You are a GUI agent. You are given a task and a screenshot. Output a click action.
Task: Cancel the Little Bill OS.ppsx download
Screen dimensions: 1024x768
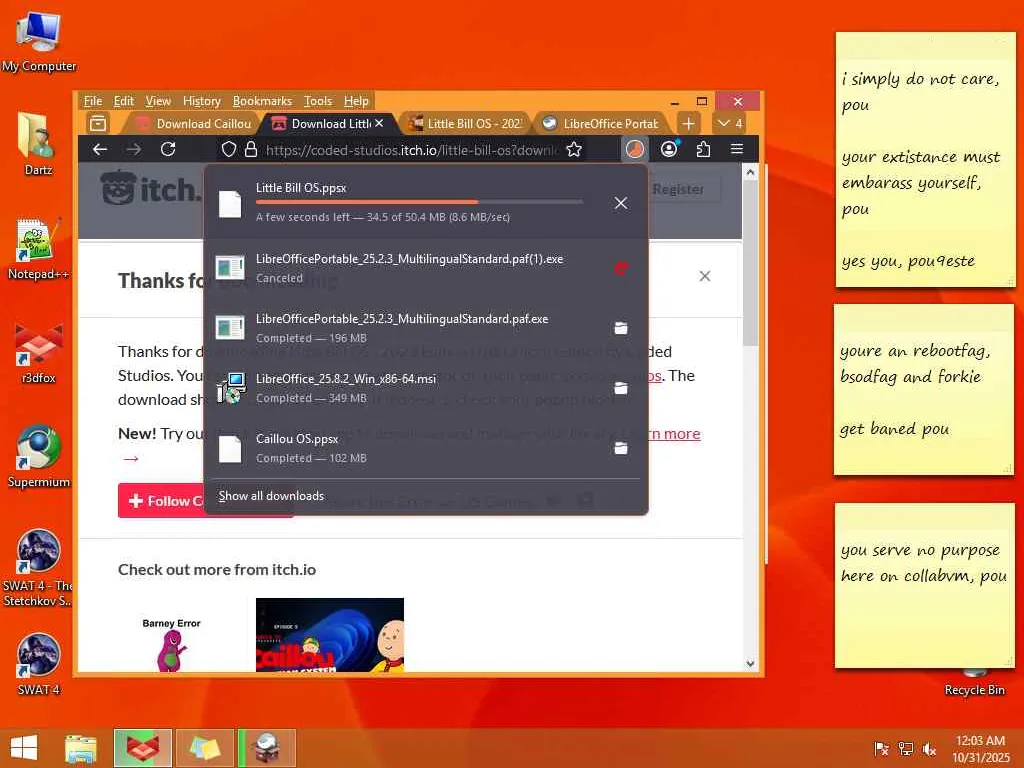coord(621,203)
